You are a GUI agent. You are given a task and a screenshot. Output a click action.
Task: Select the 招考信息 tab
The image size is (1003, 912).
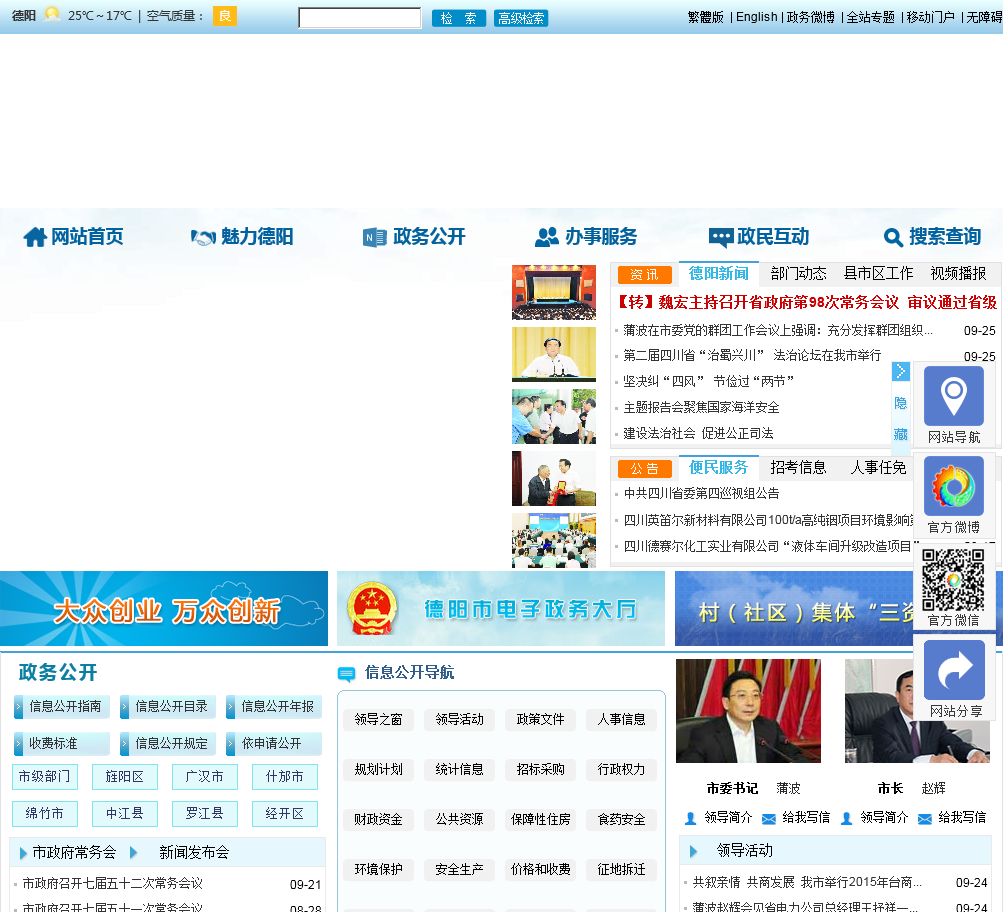798,468
